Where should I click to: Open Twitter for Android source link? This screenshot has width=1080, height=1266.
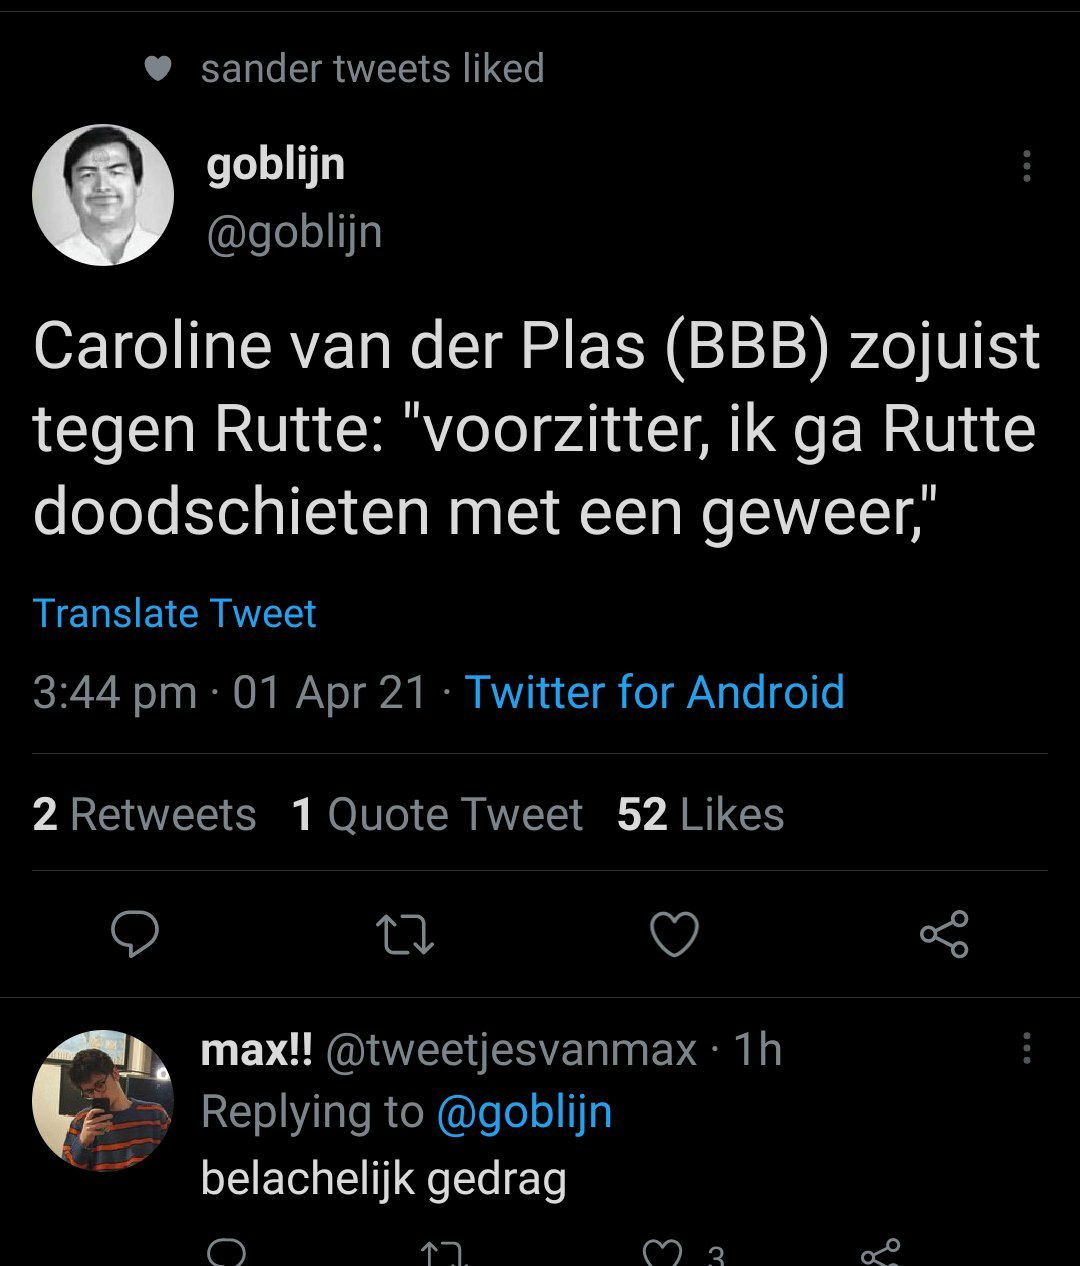coord(655,692)
